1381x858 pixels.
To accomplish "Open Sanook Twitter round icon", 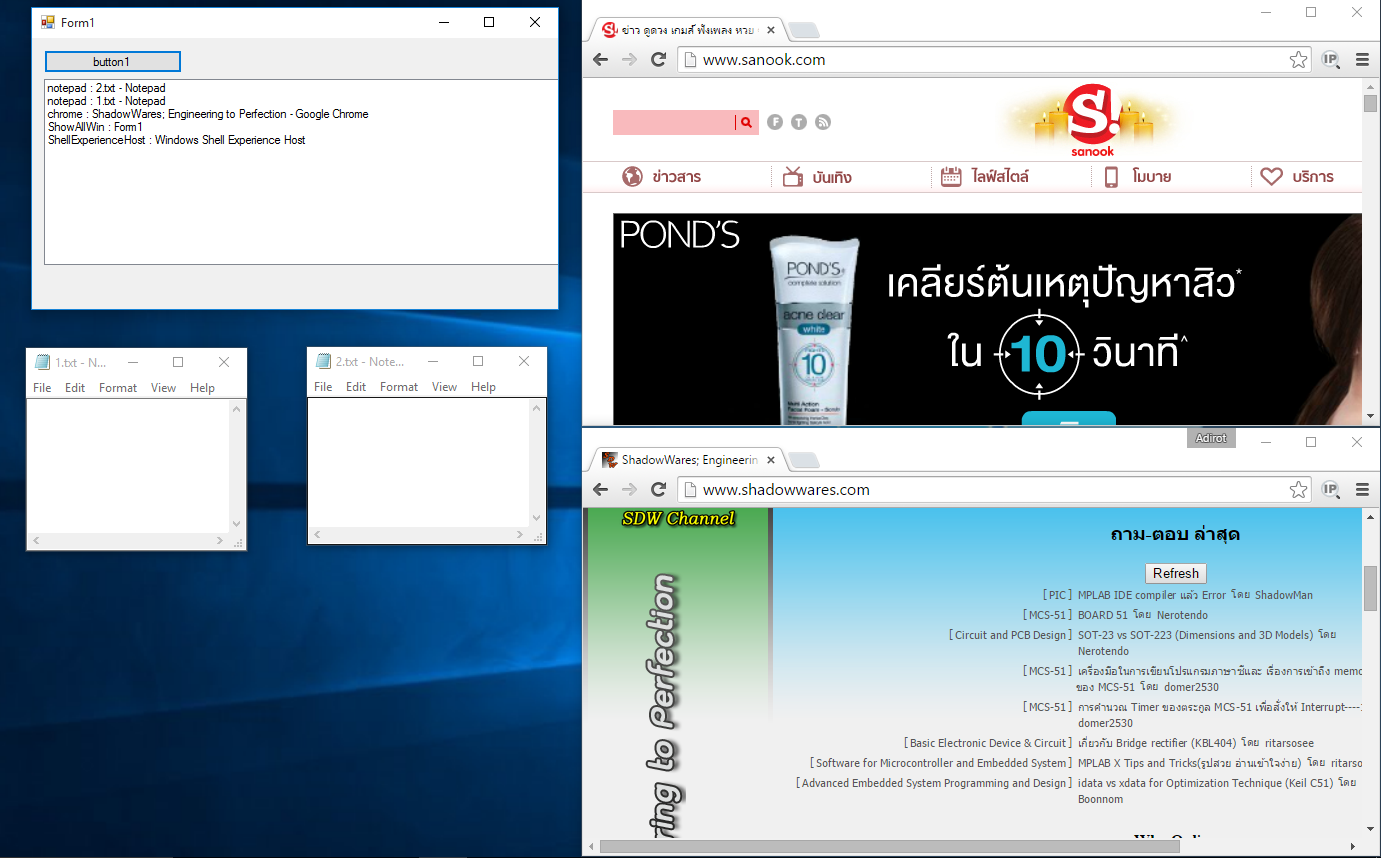I will 799,122.
